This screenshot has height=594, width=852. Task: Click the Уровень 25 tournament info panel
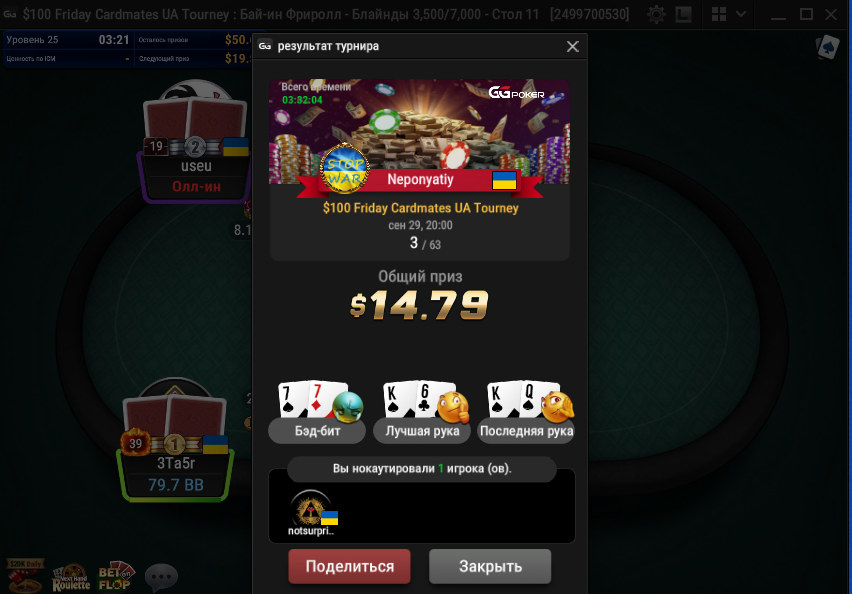point(68,49)
